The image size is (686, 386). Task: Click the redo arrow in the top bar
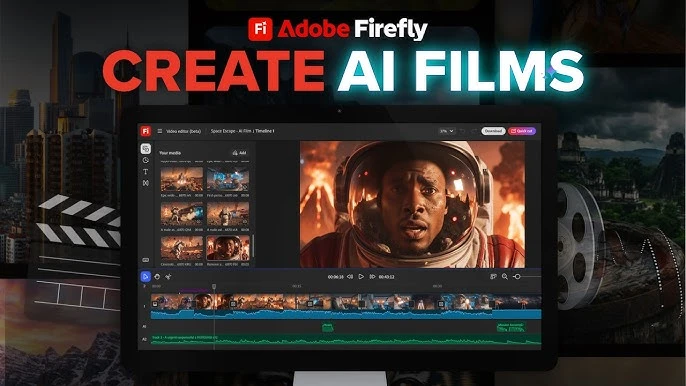pyautogui.click(x=474, y=131)
